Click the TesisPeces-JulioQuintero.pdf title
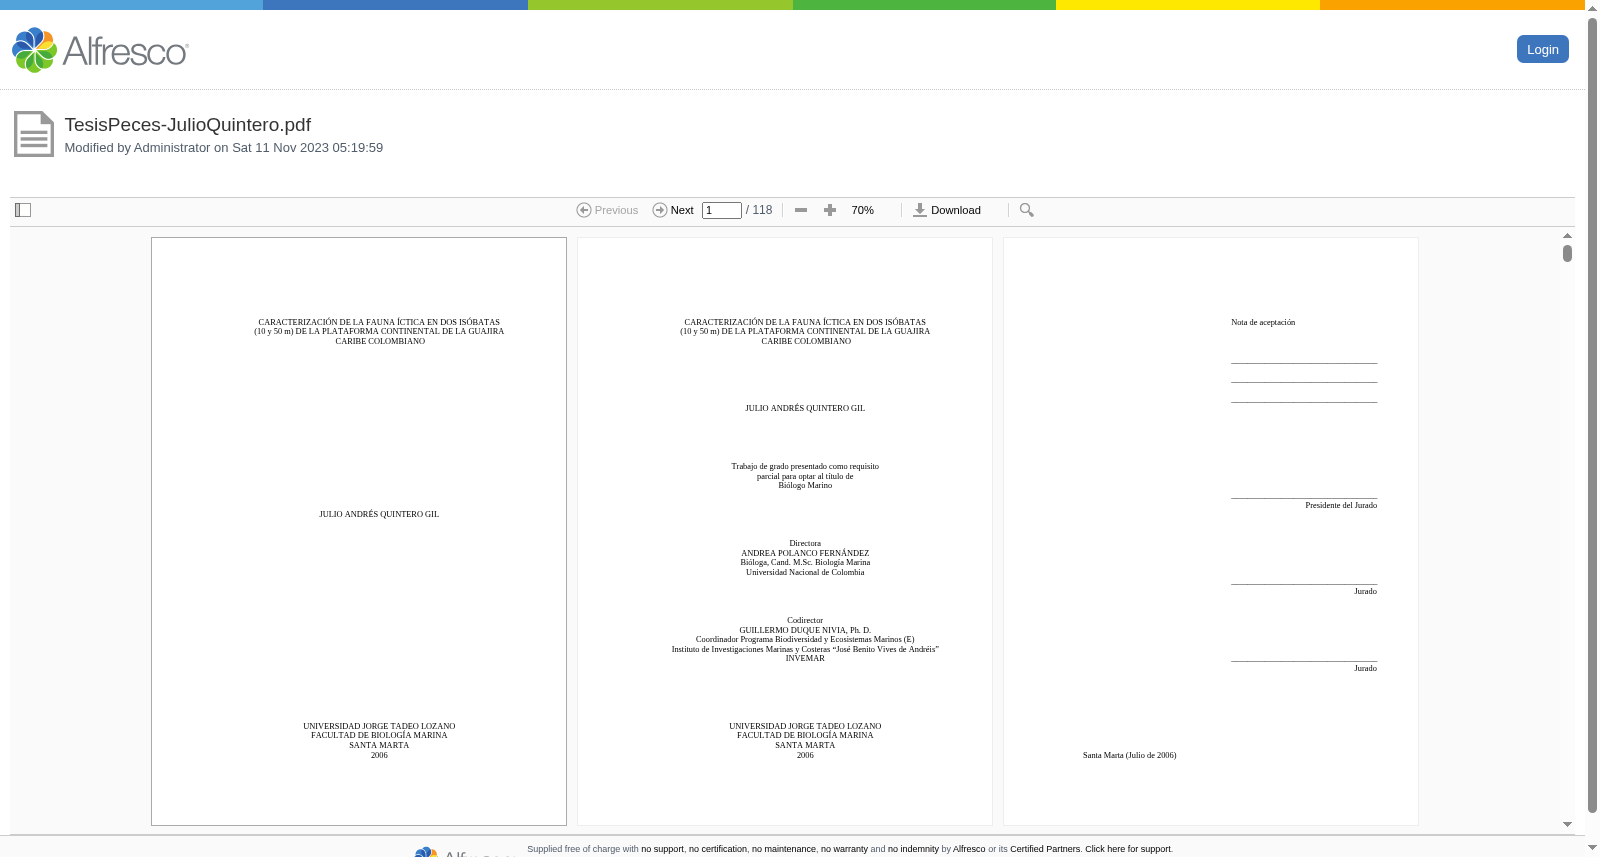Image resolution: width=1600 pixels, height=857 pixels. point(187,125)
